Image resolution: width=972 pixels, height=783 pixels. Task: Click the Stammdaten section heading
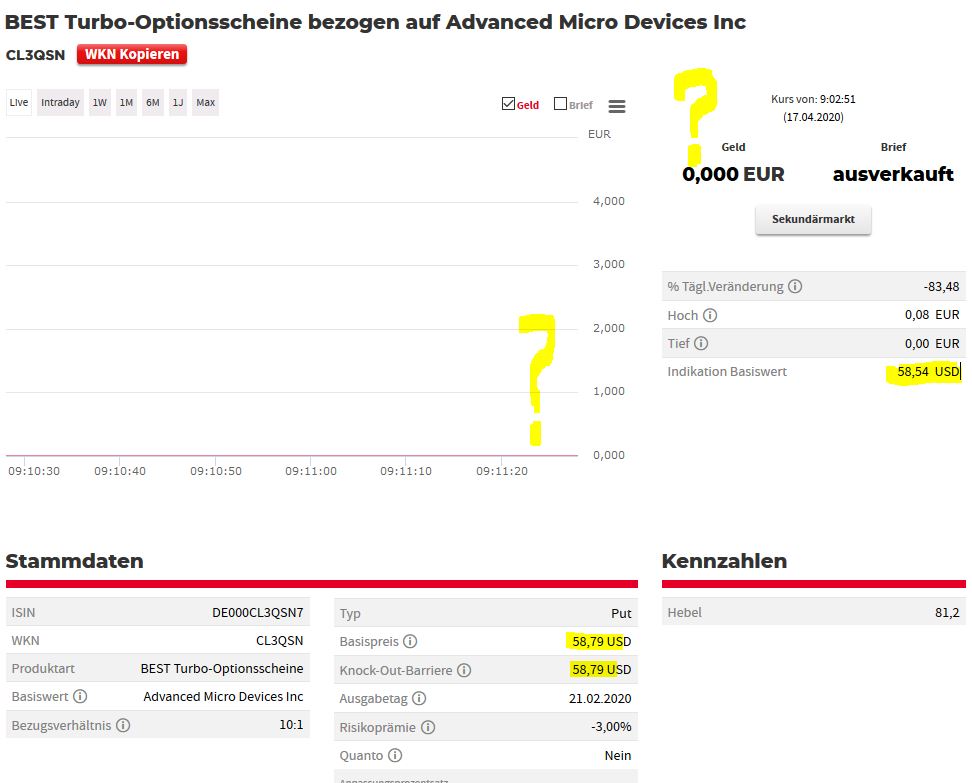pyautogui.click(x=74, y=561)
